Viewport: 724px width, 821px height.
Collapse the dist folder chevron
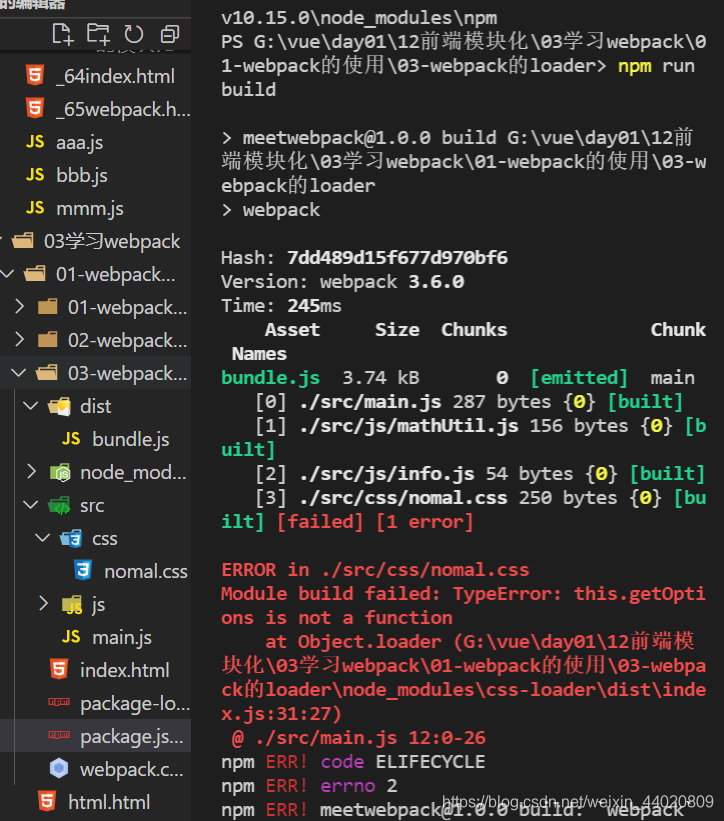[x=31, y=405]
